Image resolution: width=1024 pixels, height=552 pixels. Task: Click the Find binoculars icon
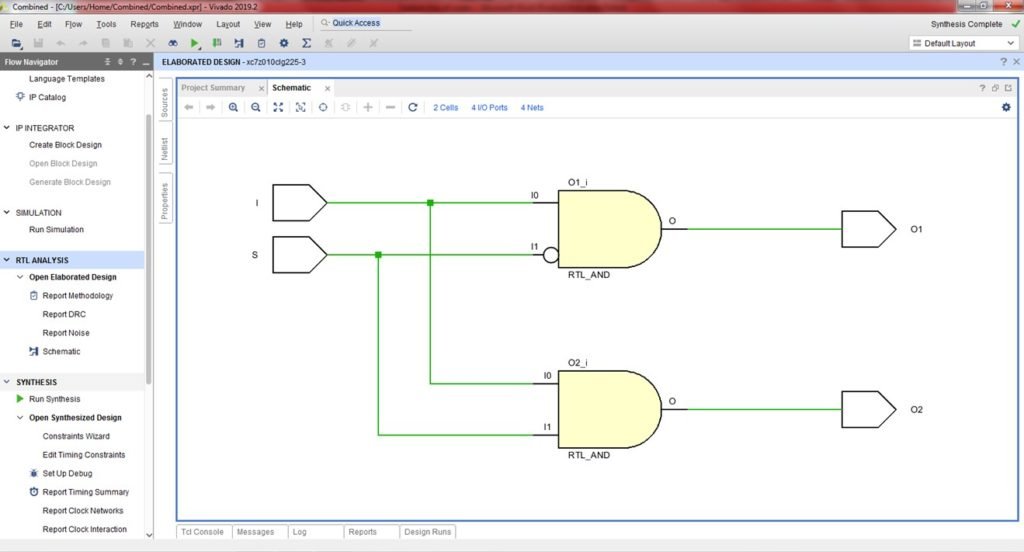click(x=172, y=43)
